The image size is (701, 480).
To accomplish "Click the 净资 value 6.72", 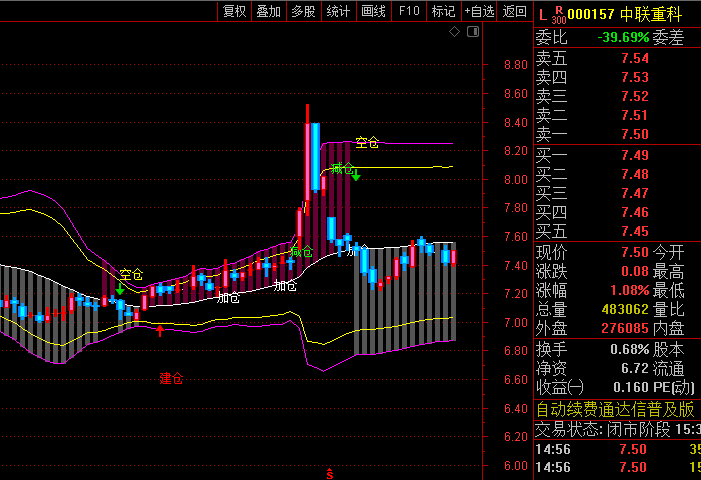I will 635,368.
